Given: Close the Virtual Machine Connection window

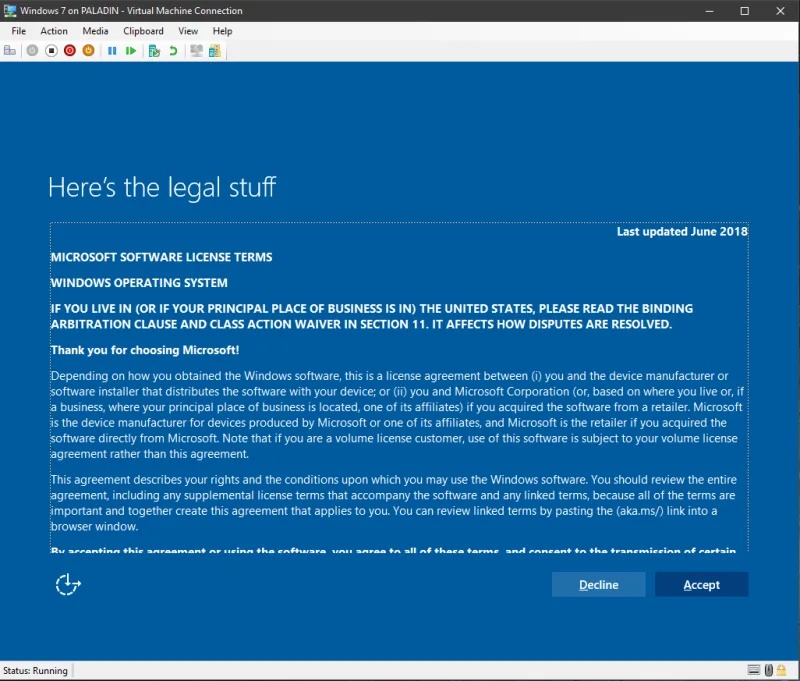Looking at the screenshot, I should (x=781, y=11).
